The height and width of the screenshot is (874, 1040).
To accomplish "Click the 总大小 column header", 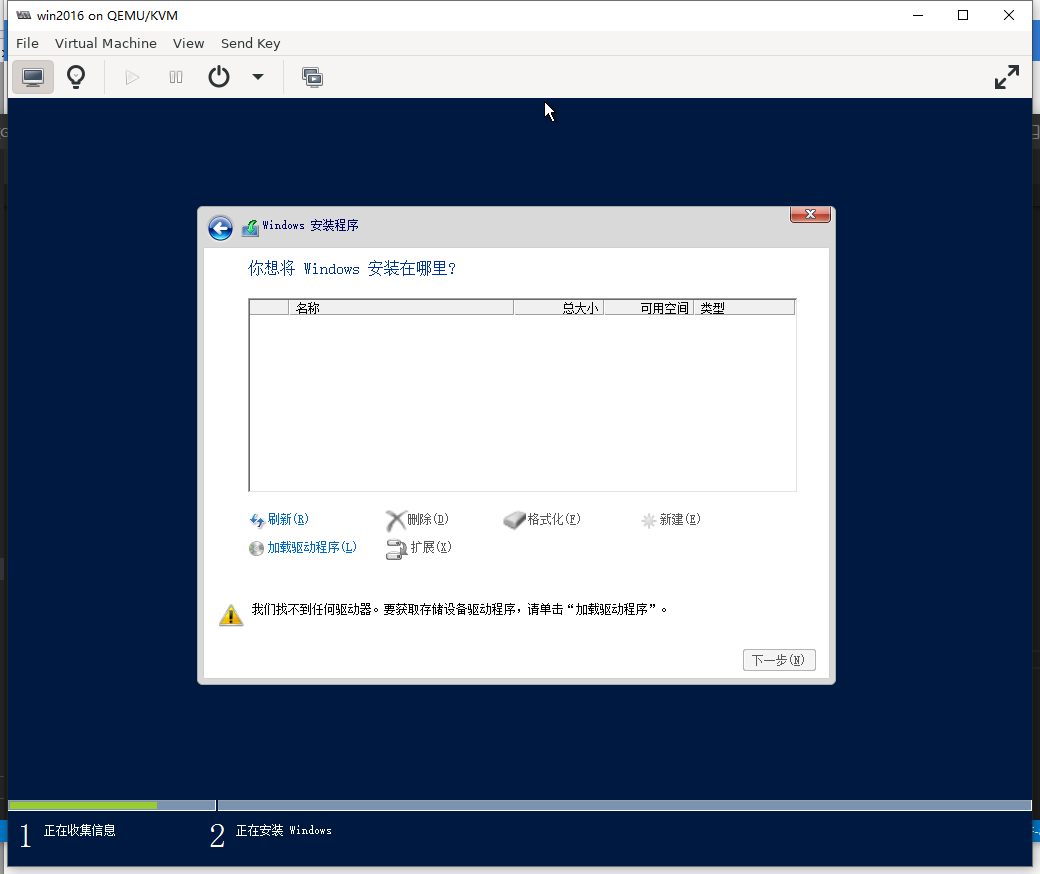I will click(x=558, y=308).
